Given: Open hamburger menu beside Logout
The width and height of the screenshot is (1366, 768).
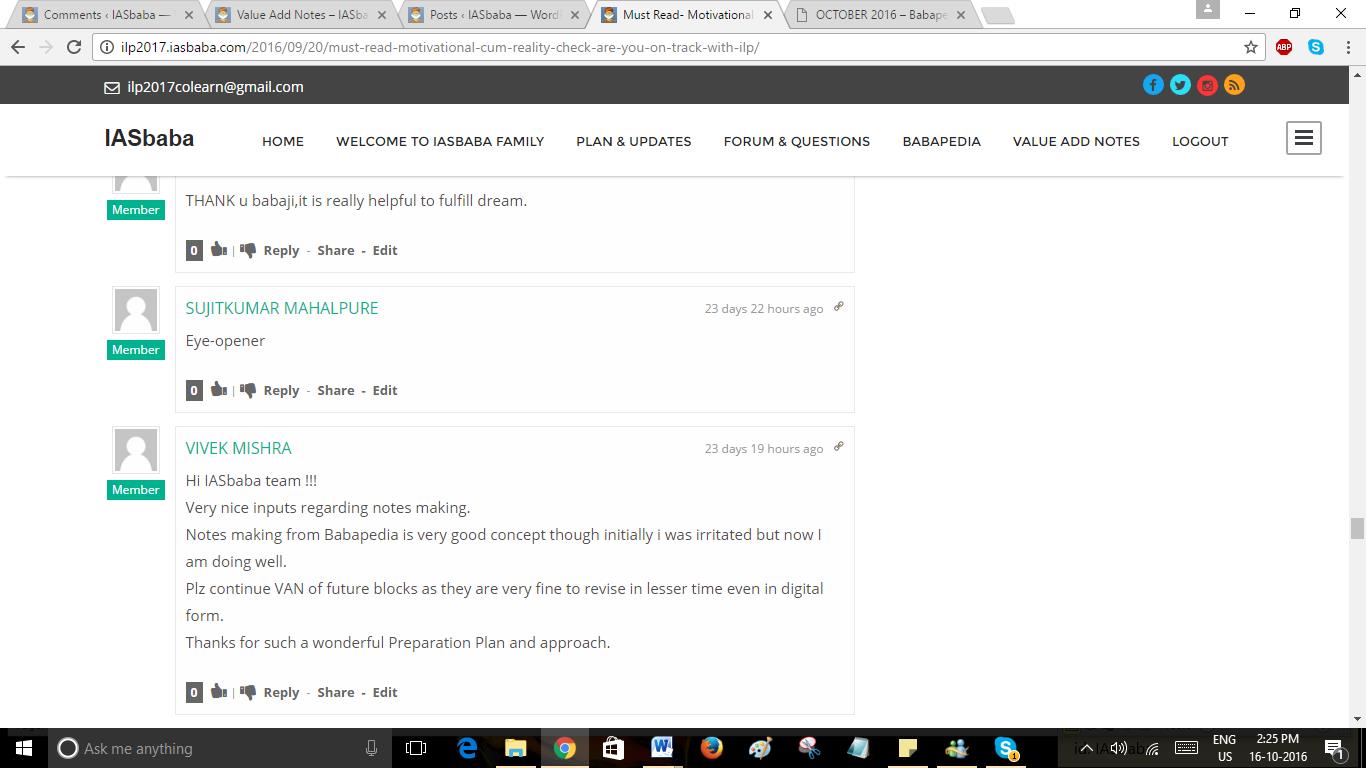Looking at the screenshot, I should (x=1303, y=138).
